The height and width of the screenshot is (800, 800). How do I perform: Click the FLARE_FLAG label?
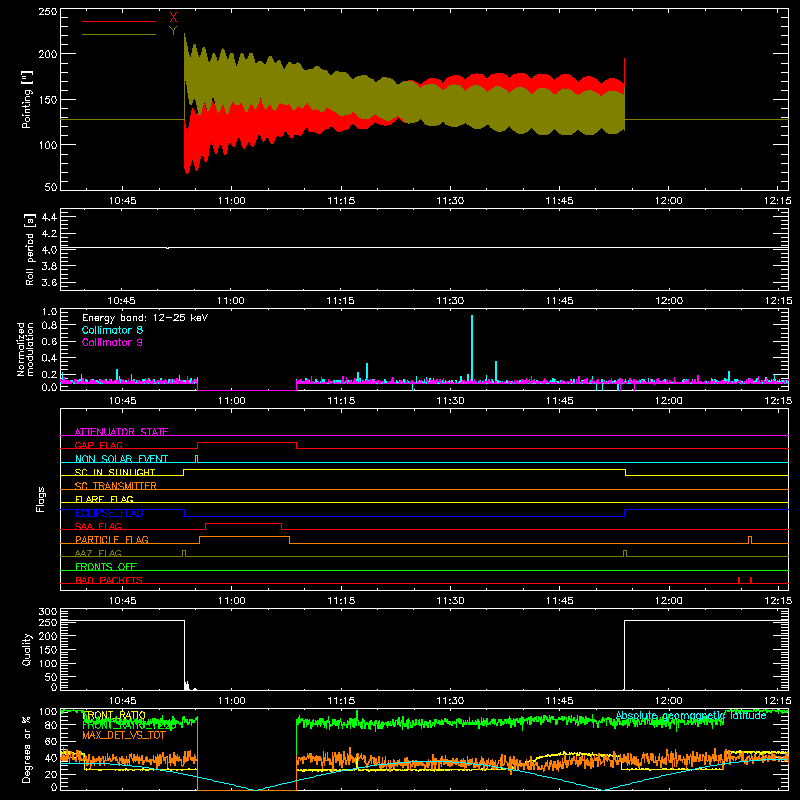(x=104, y=499)
